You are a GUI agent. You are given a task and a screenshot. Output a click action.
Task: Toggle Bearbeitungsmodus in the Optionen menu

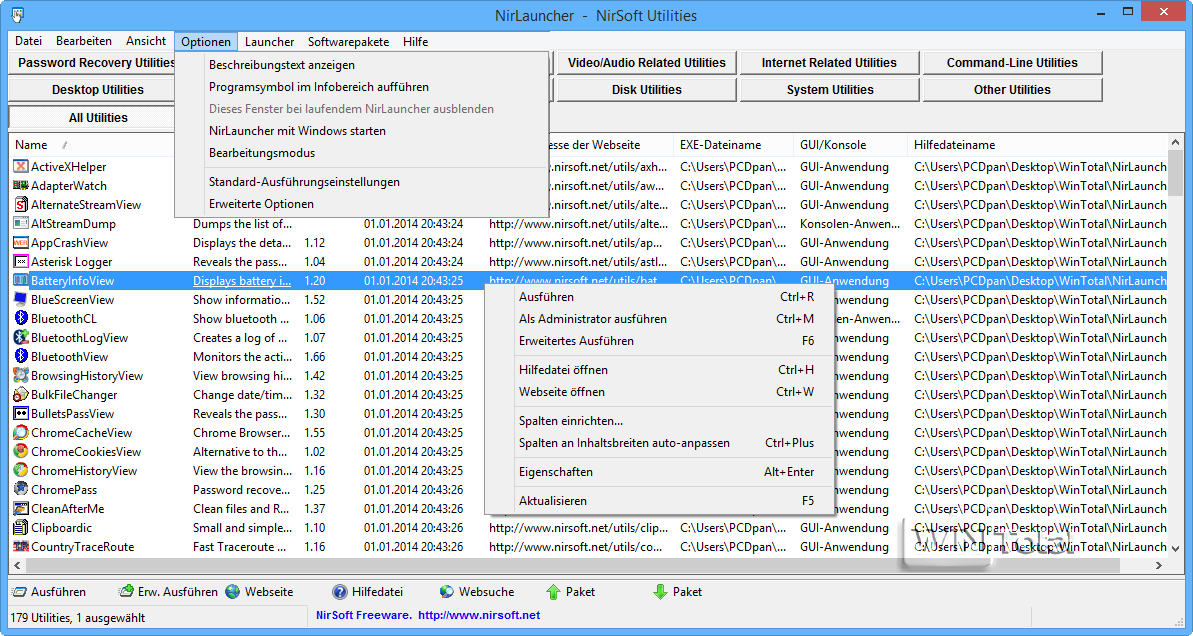pos(261,153)
